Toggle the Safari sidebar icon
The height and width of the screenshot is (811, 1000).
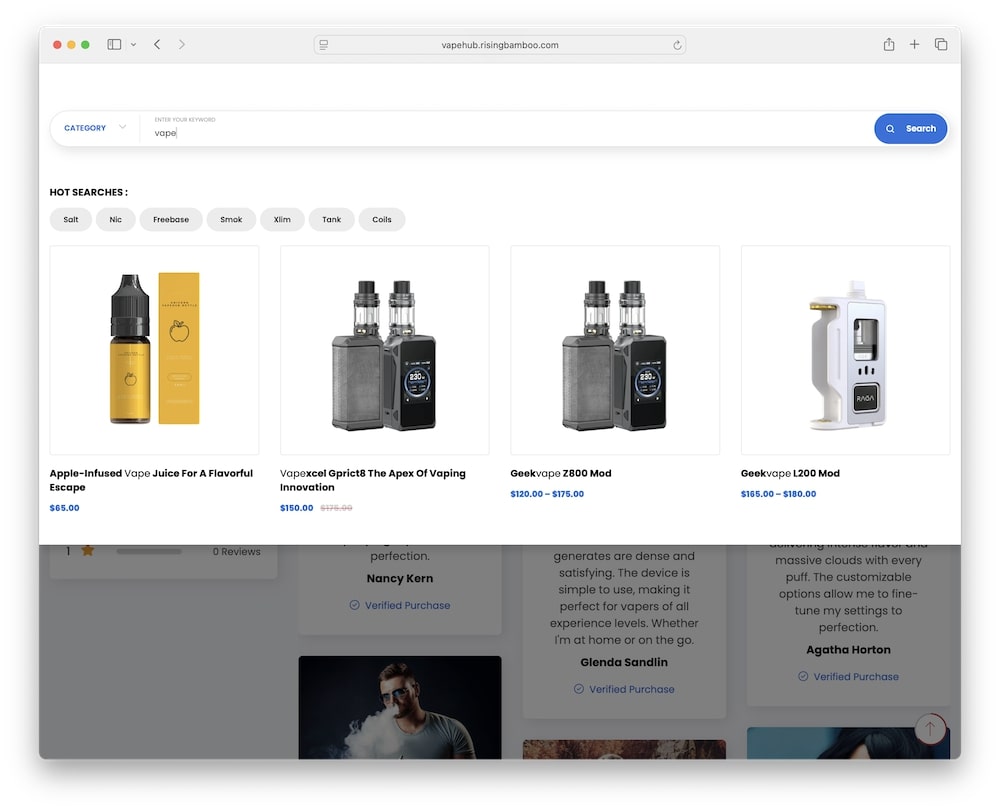[x=114, y=45]
